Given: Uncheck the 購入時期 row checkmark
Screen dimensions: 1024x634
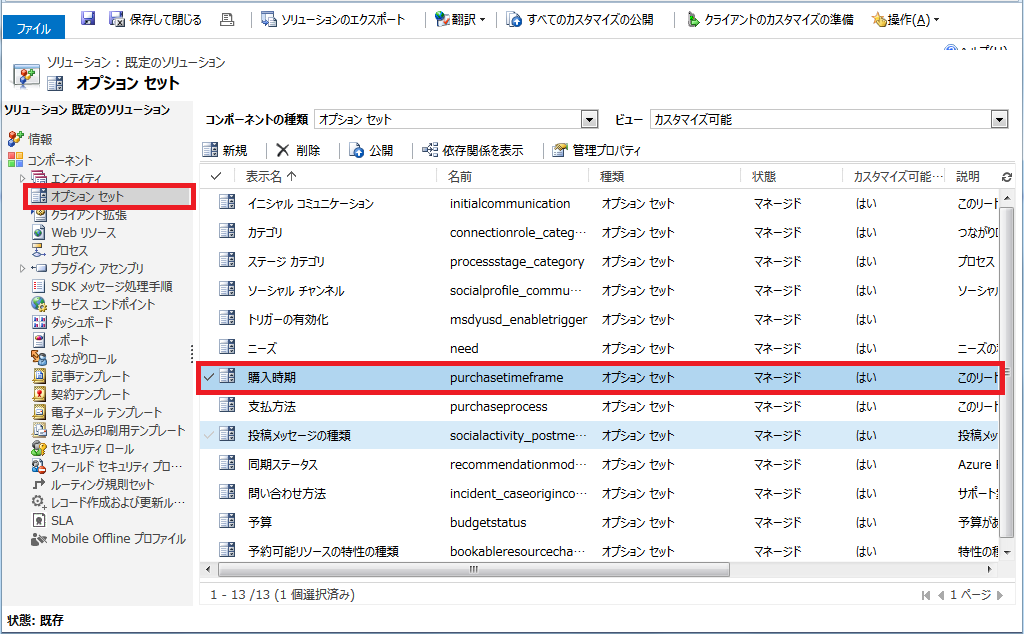Looking at the screenshot, I should tap(209, 377).
